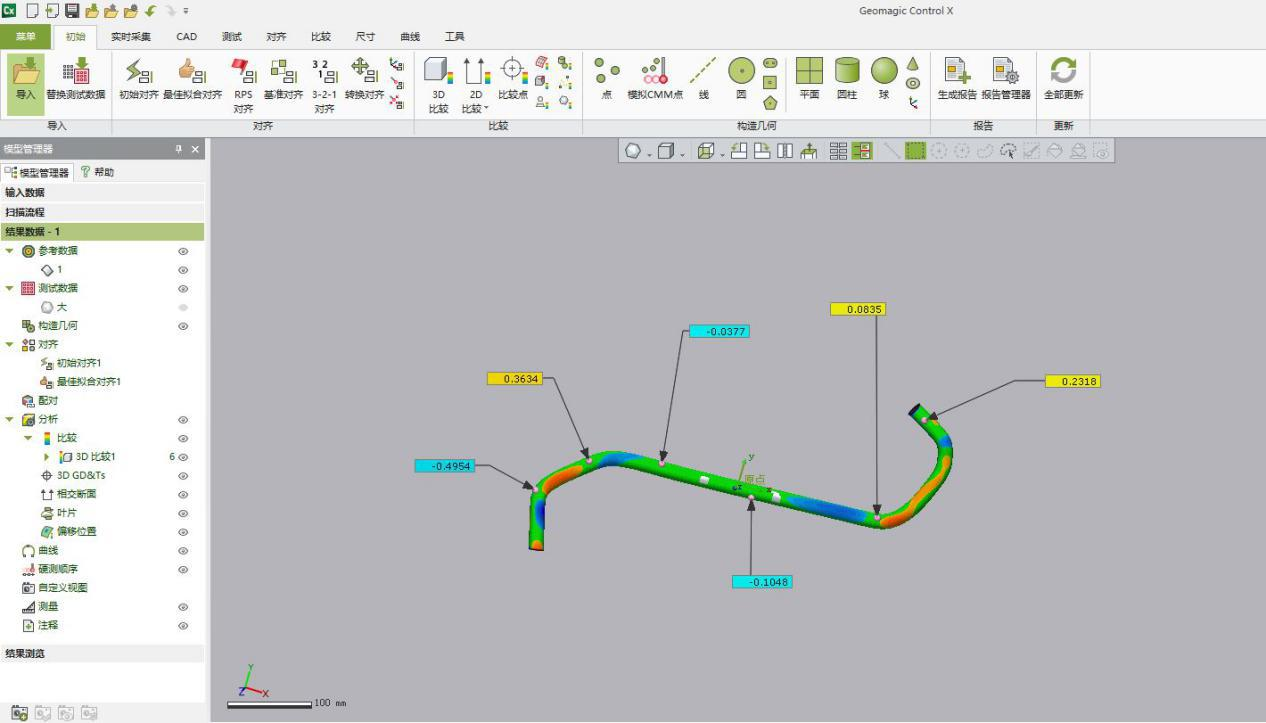Toggle visibility of 3D 比较1 item

click(183, 457)
